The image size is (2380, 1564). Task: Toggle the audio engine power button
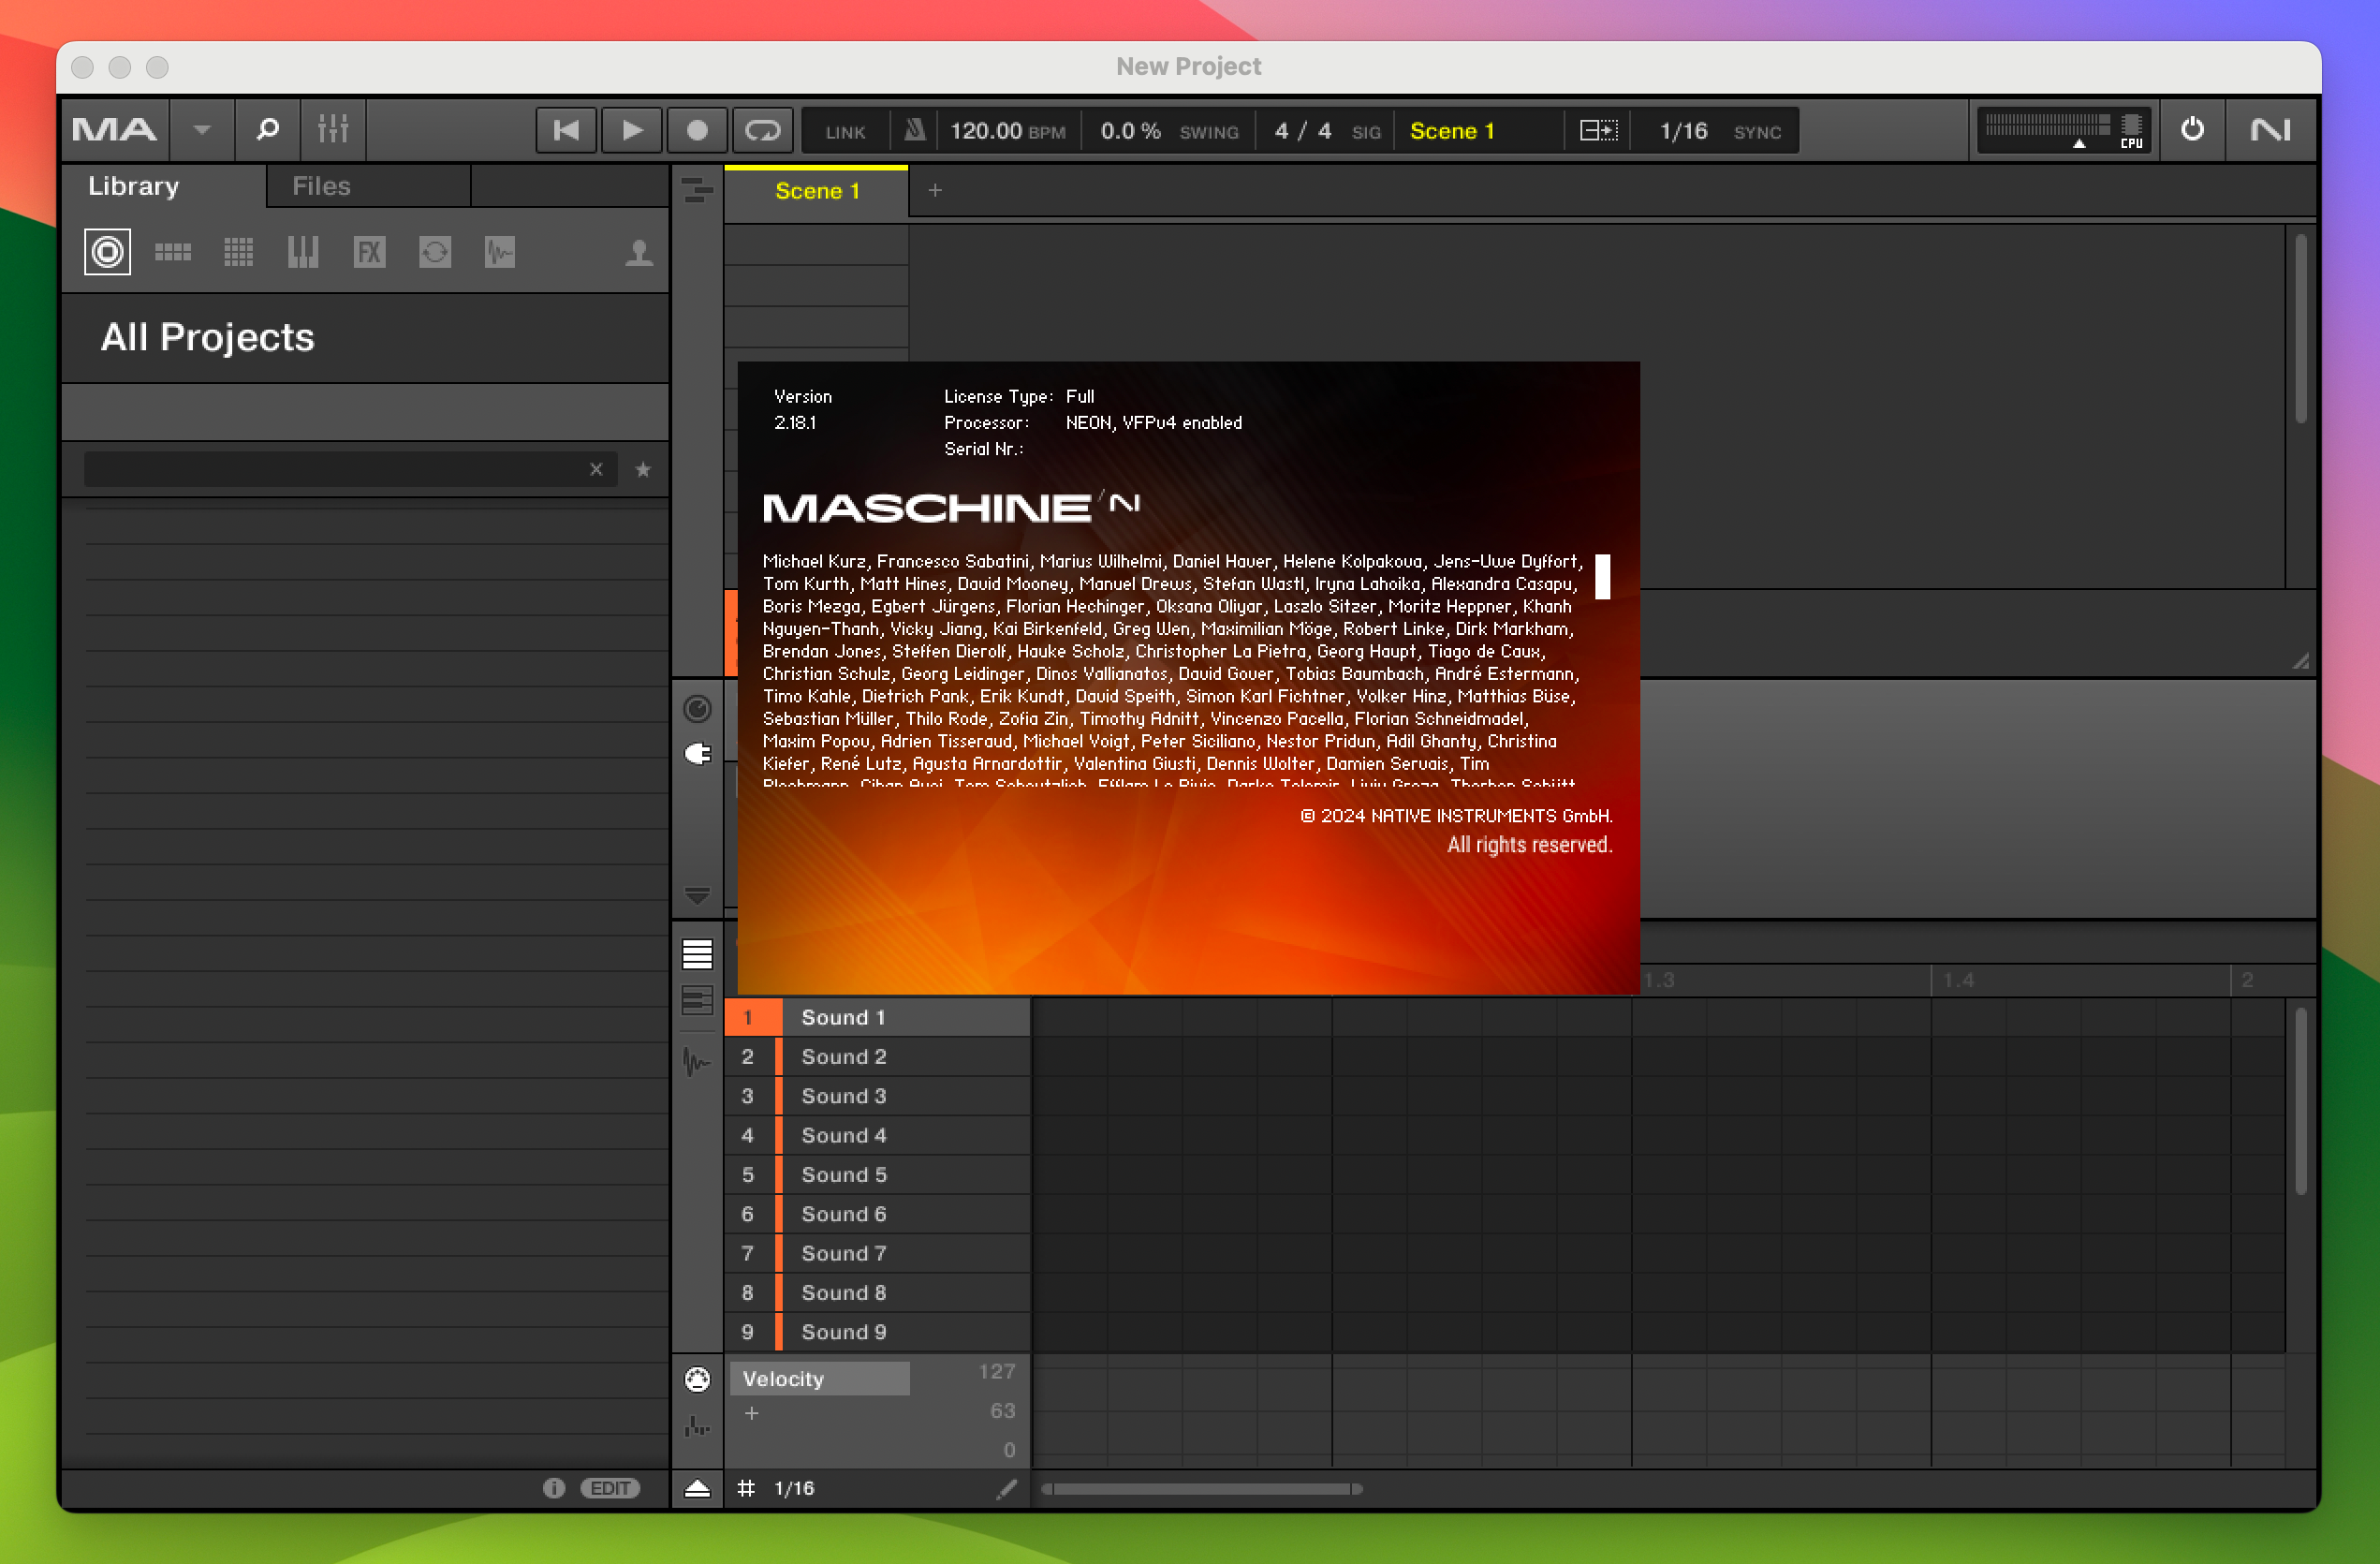pyautogui.click(x=2192, y=130)
